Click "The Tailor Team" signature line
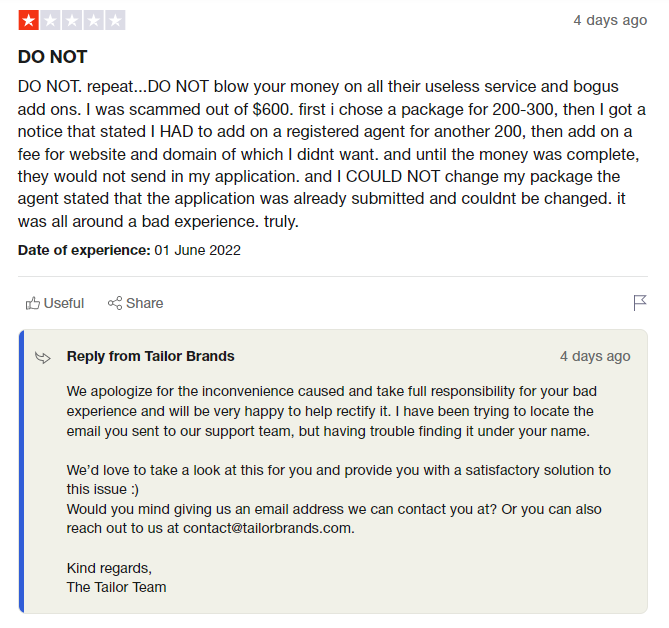The height and width of the screenshot is (628, 669). pos(116,587)
